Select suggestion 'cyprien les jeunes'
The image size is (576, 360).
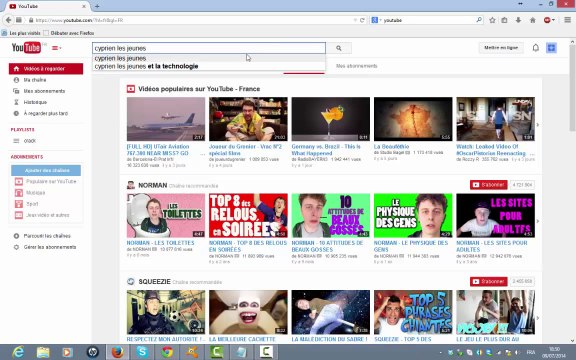coord(209,58)
